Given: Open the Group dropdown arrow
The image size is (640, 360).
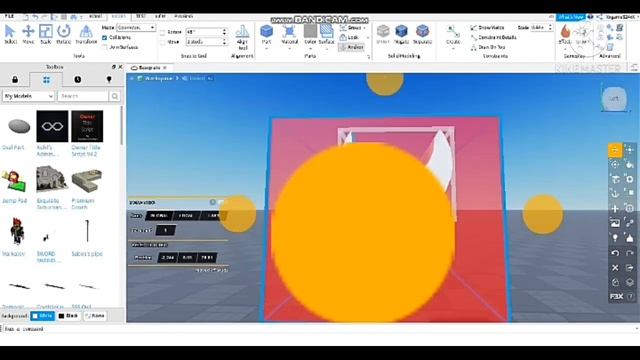Looking at the screenshot, I should pyautogui.click(x=364, y=28).
